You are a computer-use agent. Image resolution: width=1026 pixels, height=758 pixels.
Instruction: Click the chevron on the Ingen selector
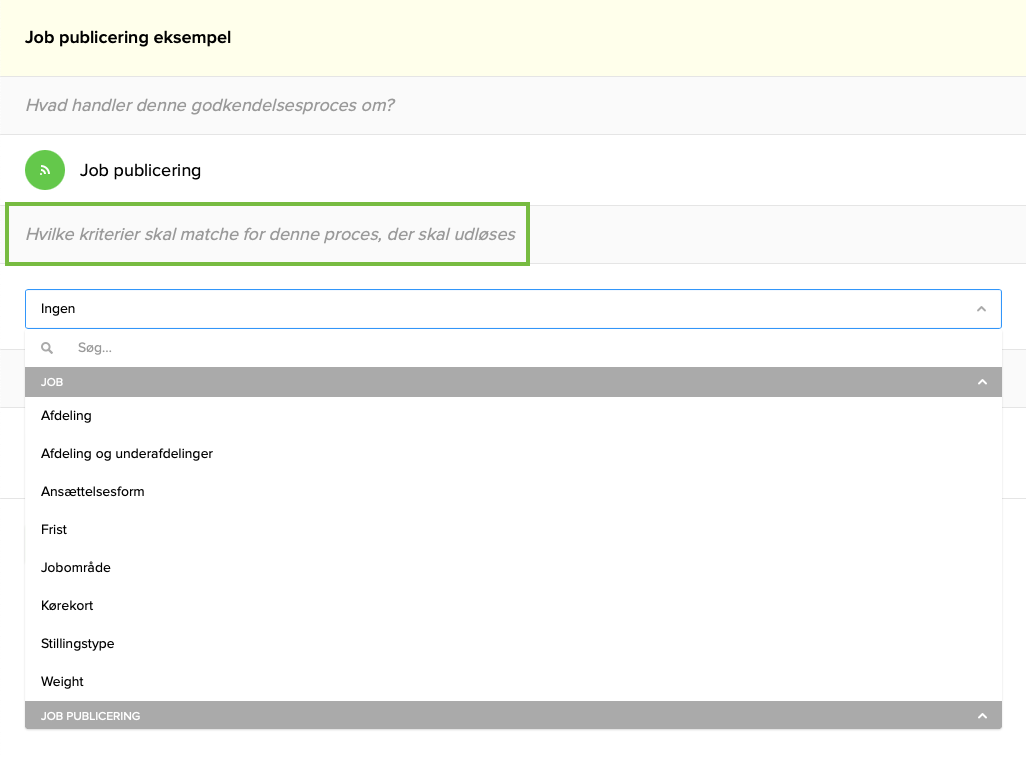[981, 309]
